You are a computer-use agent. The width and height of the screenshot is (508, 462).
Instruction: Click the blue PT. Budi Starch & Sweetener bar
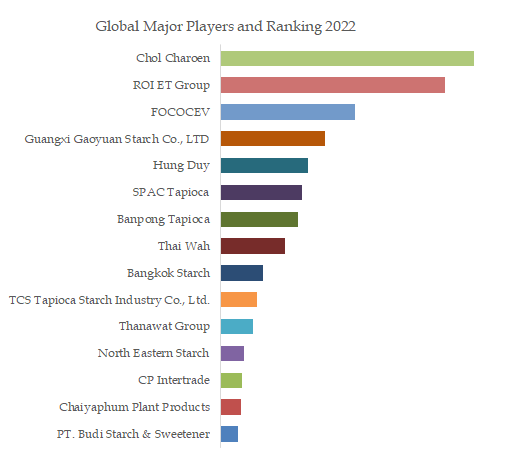[229, 434]
